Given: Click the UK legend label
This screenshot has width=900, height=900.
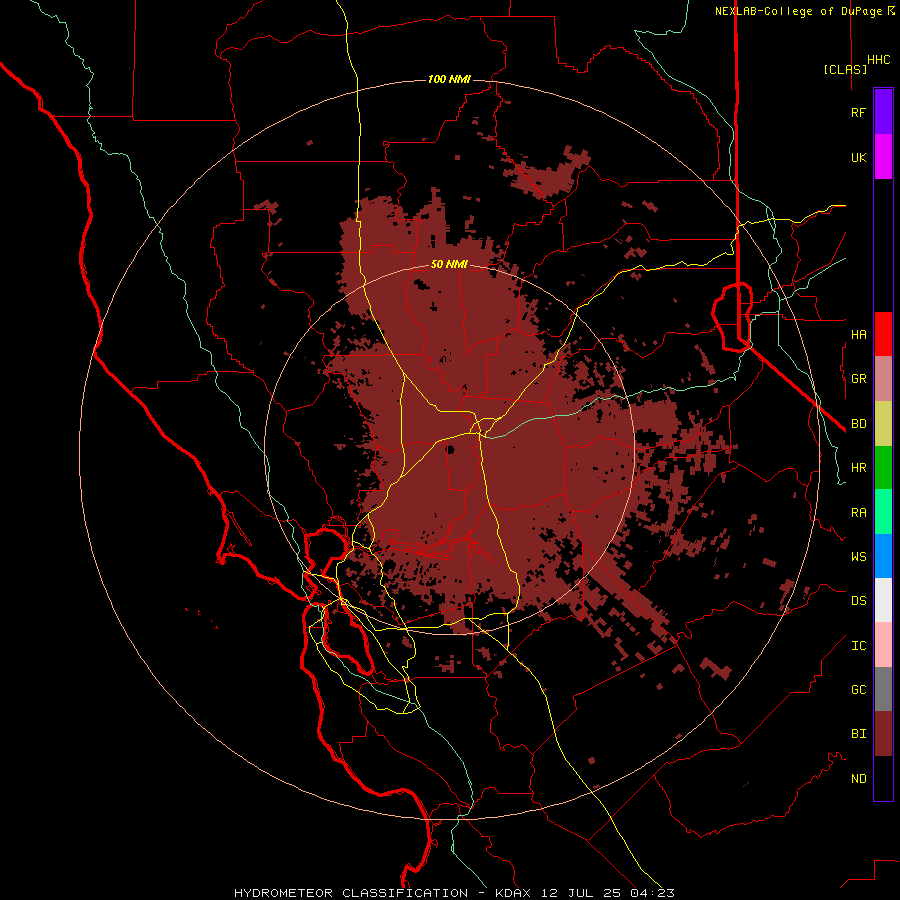Looking at the screenshot, I should (858, 157).
